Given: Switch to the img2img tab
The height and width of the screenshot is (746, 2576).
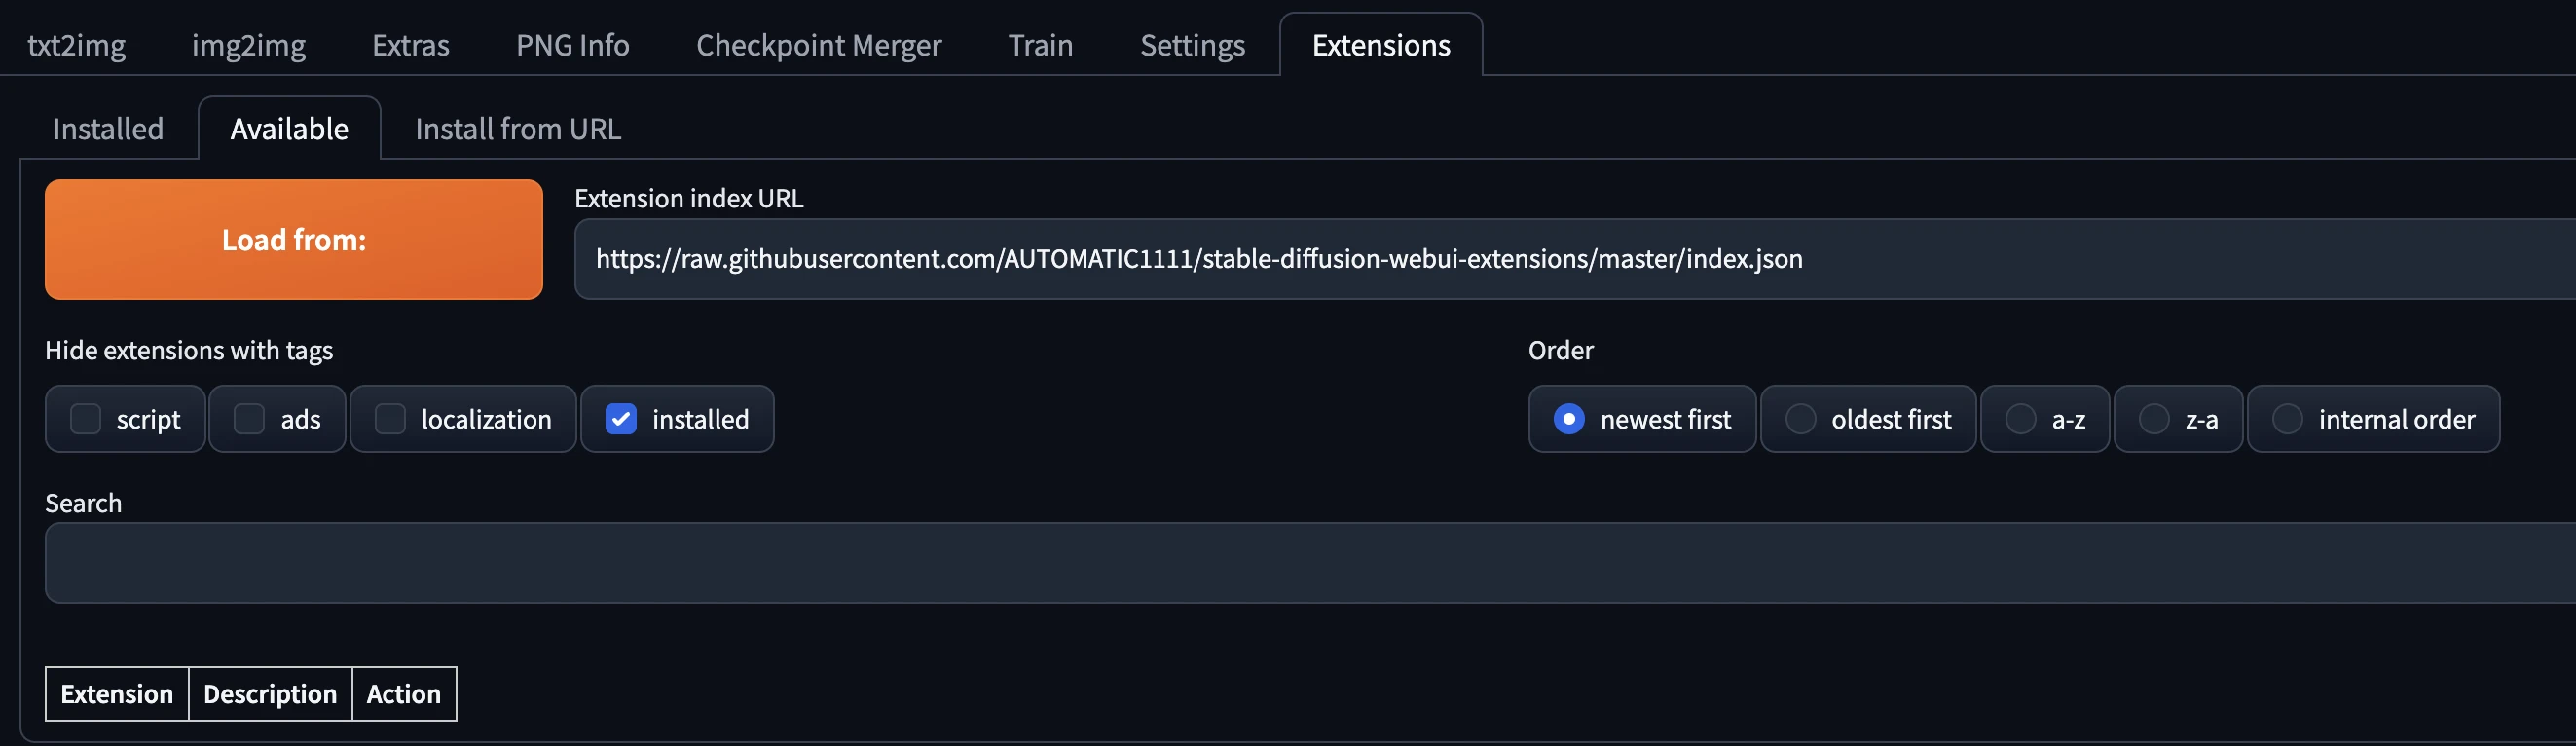Looking at the screenshot, I should point(248,45).
